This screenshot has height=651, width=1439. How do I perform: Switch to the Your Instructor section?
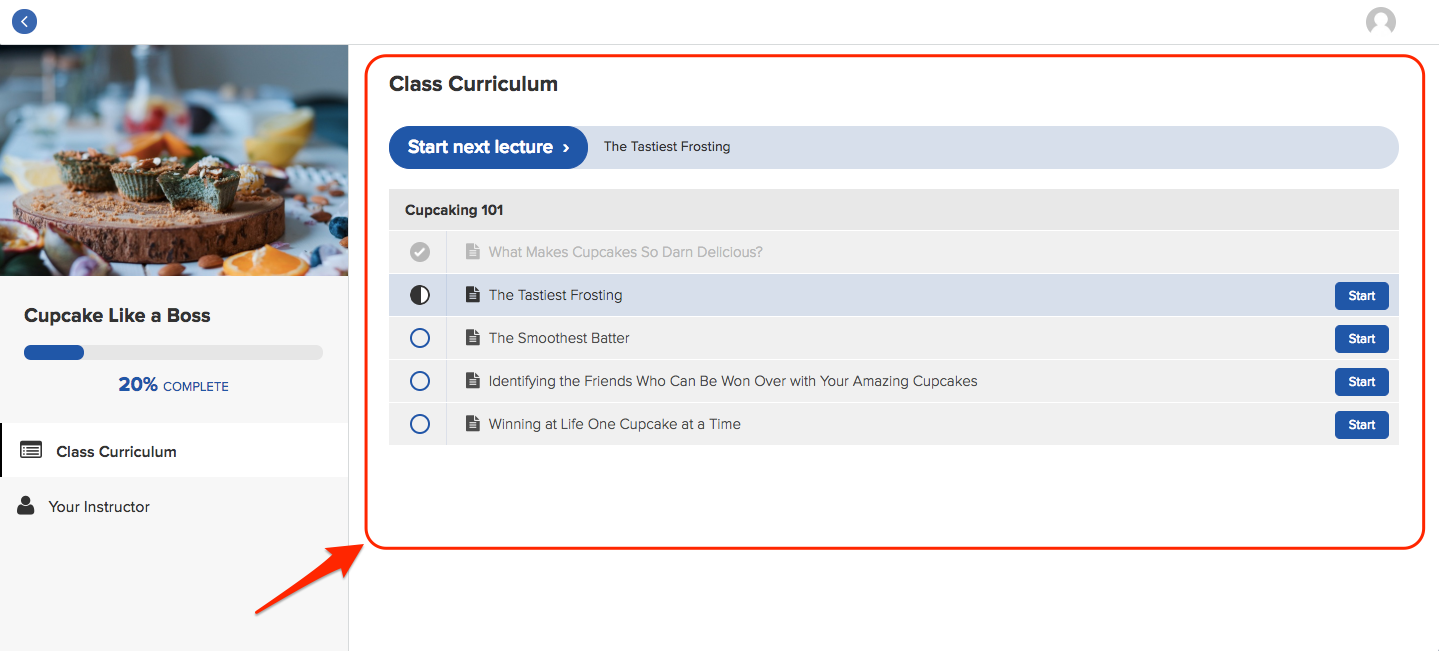(x=100, y=505)
